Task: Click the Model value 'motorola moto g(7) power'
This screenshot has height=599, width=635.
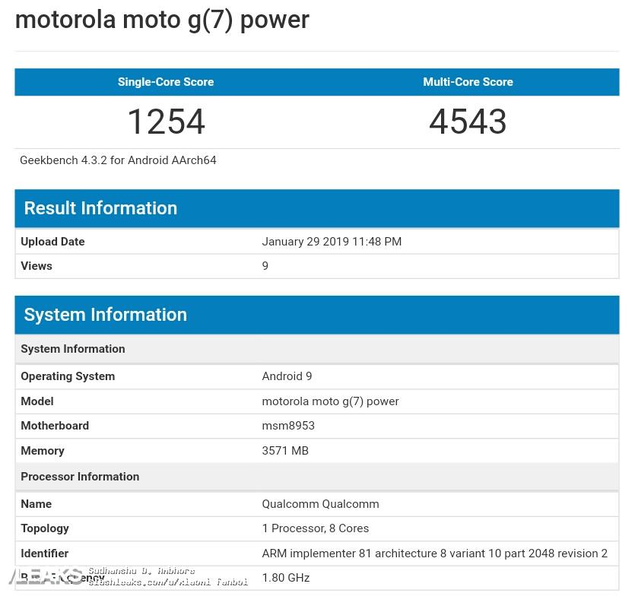Action: point(330,401)
